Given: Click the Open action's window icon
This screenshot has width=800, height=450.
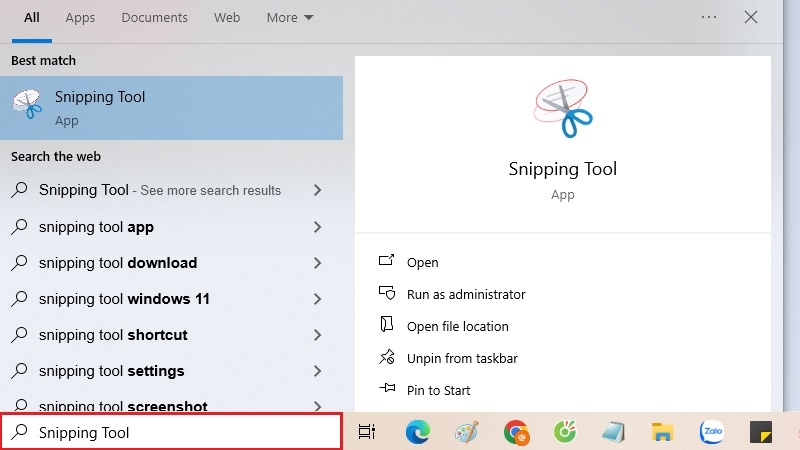Looking at the screenshot, I should pos(386,260).
